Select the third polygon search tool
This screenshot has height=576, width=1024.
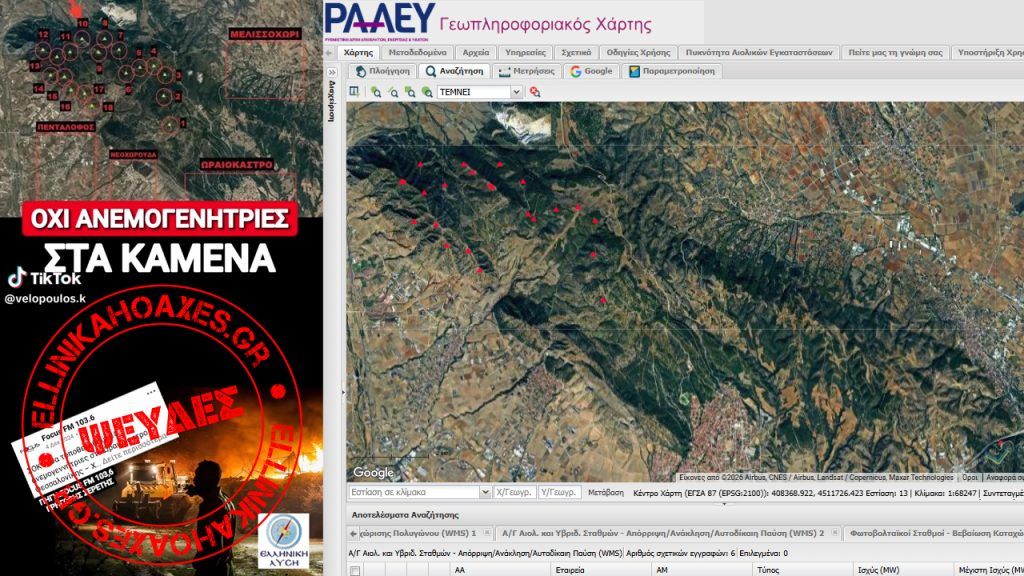410,92
